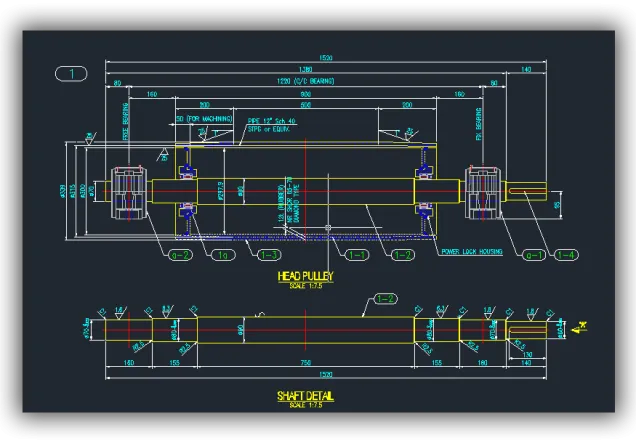Viewport: 636px width, 443px height.
Task: Click the ø300 diameter text
Action: tap(83, 191)
